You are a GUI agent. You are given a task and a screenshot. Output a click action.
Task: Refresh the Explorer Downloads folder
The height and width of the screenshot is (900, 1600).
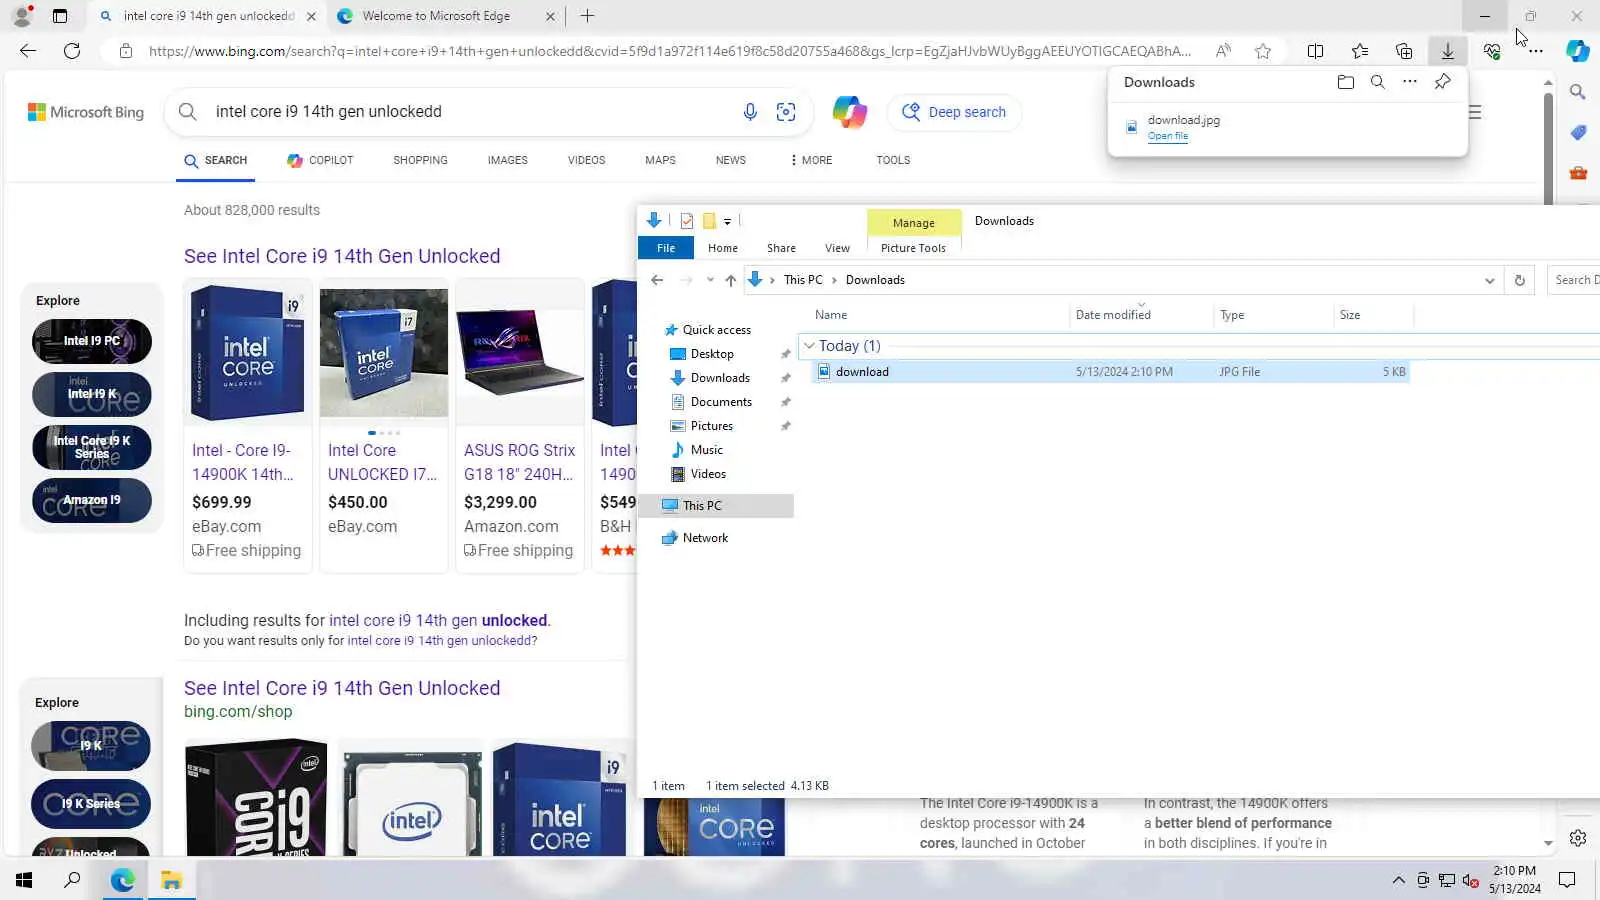pyautogui.click(x=1519, y=280)
